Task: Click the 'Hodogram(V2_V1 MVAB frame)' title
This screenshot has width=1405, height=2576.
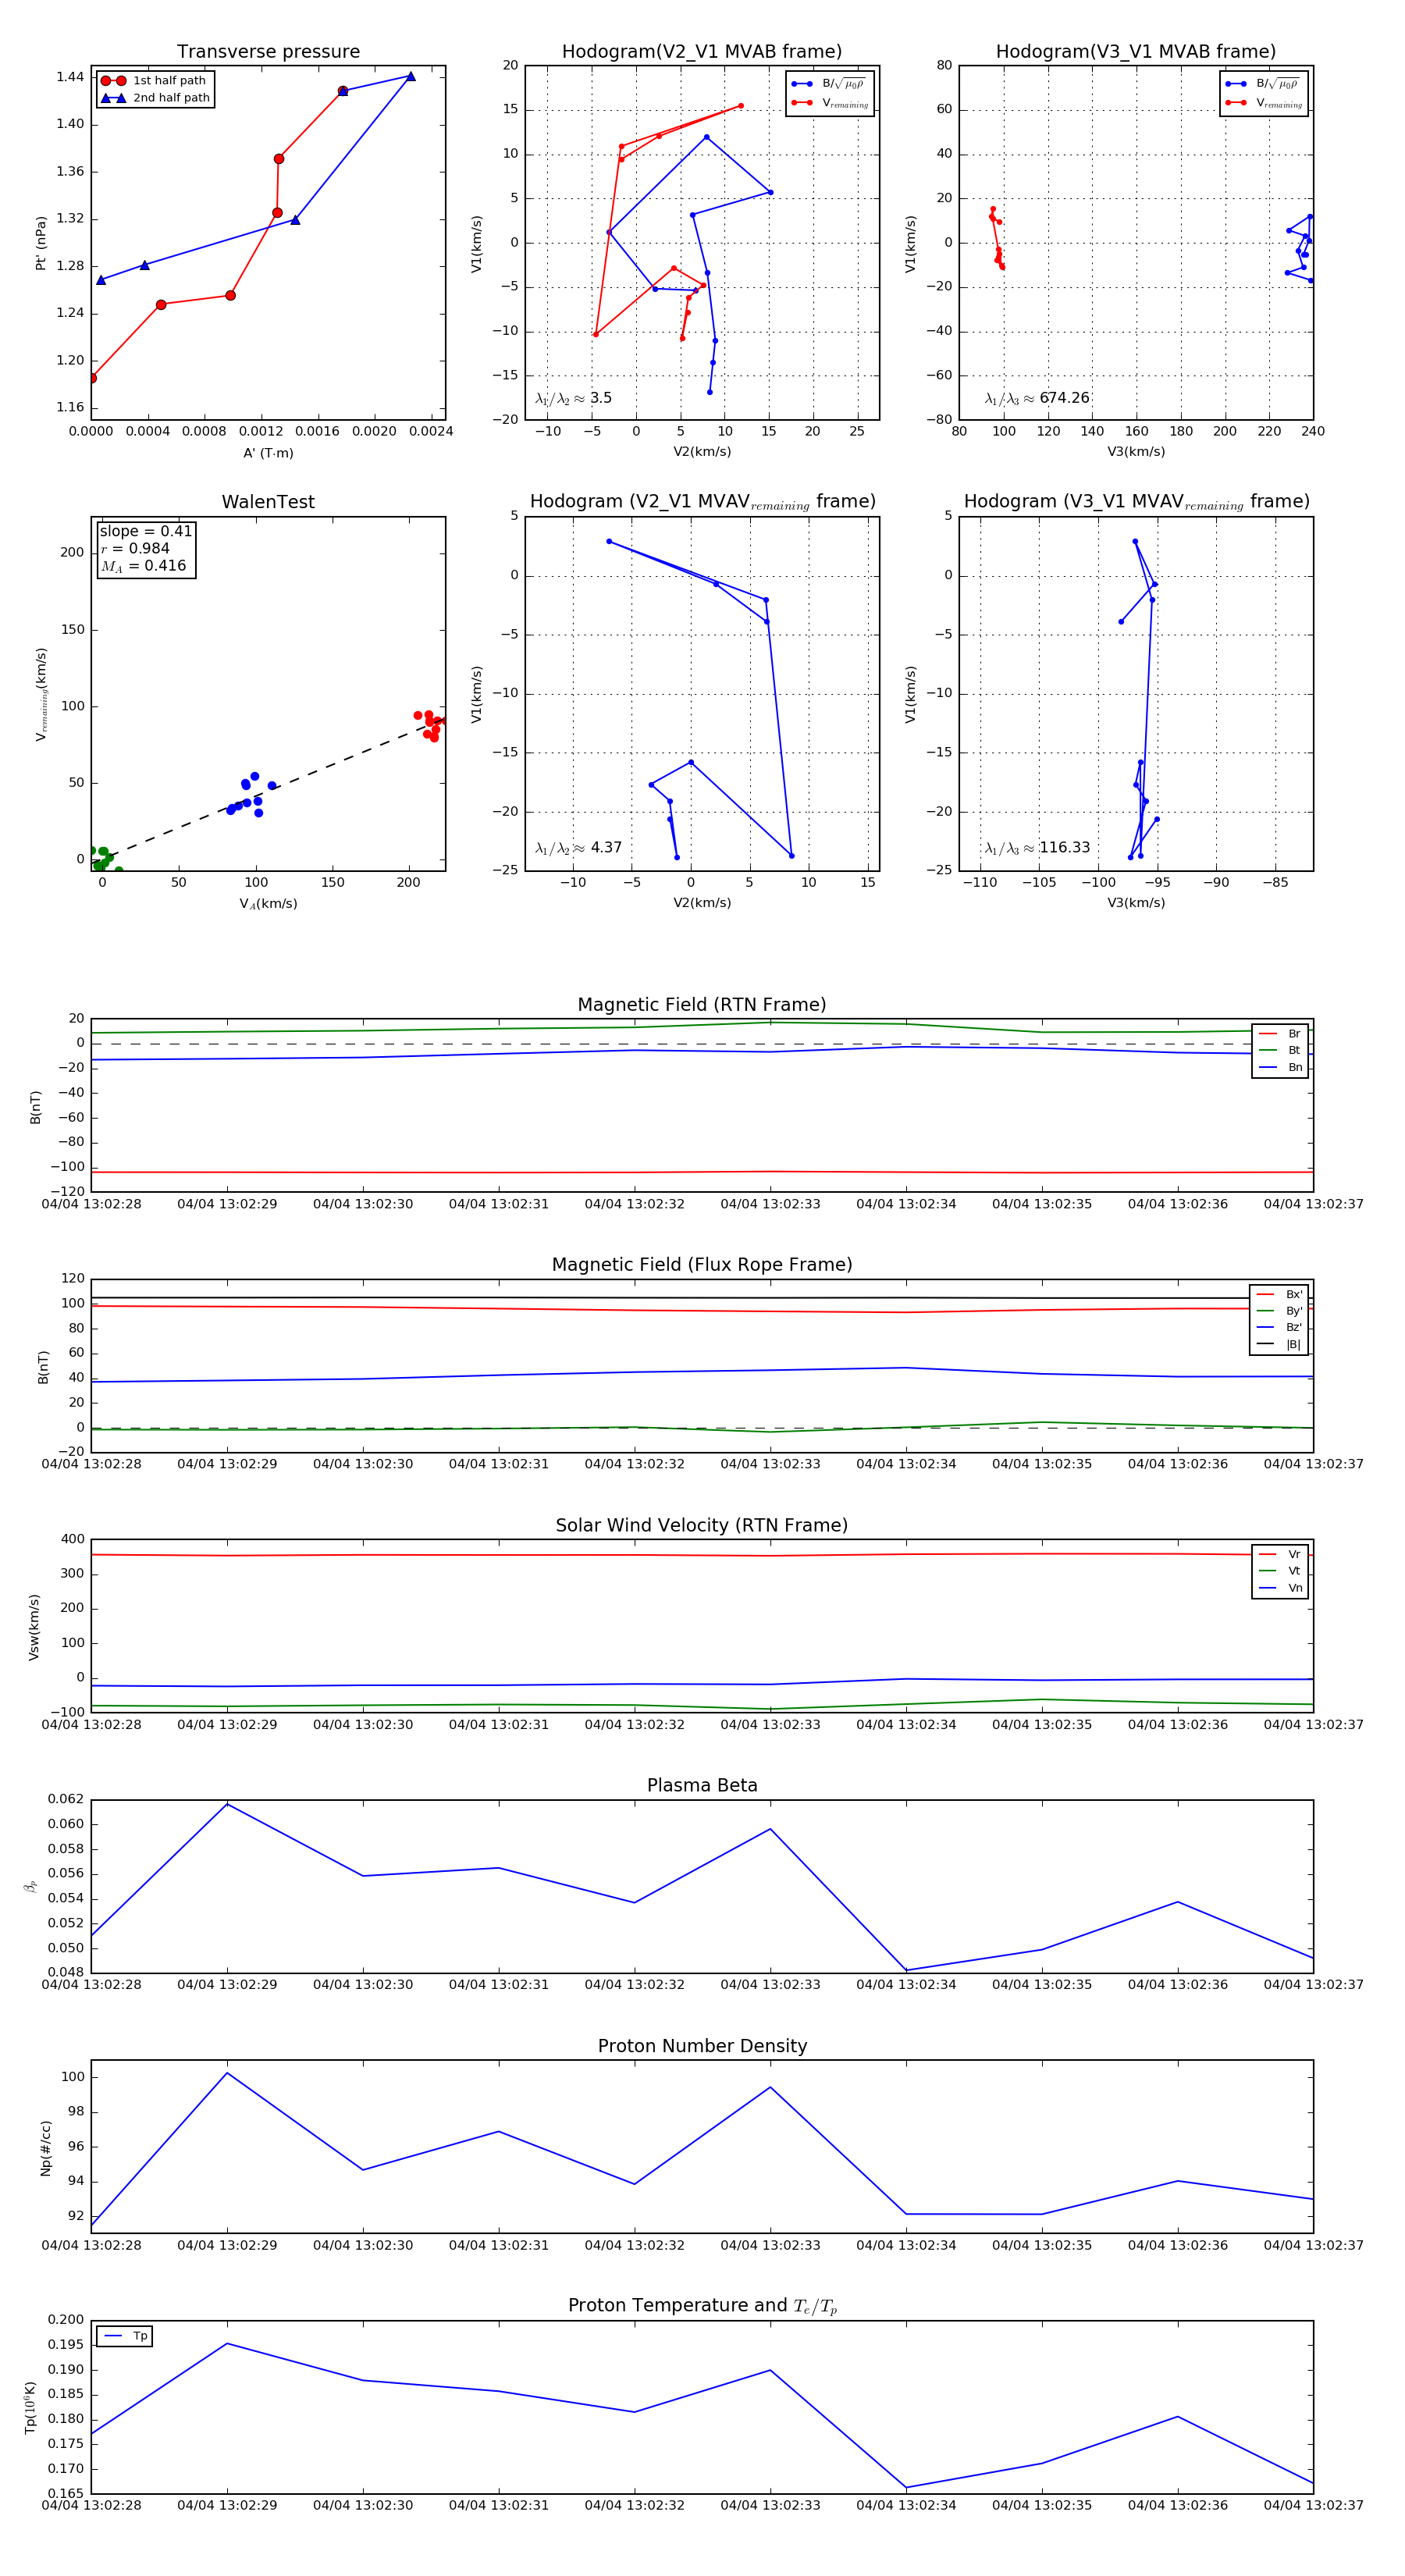Action: [701, 51]
